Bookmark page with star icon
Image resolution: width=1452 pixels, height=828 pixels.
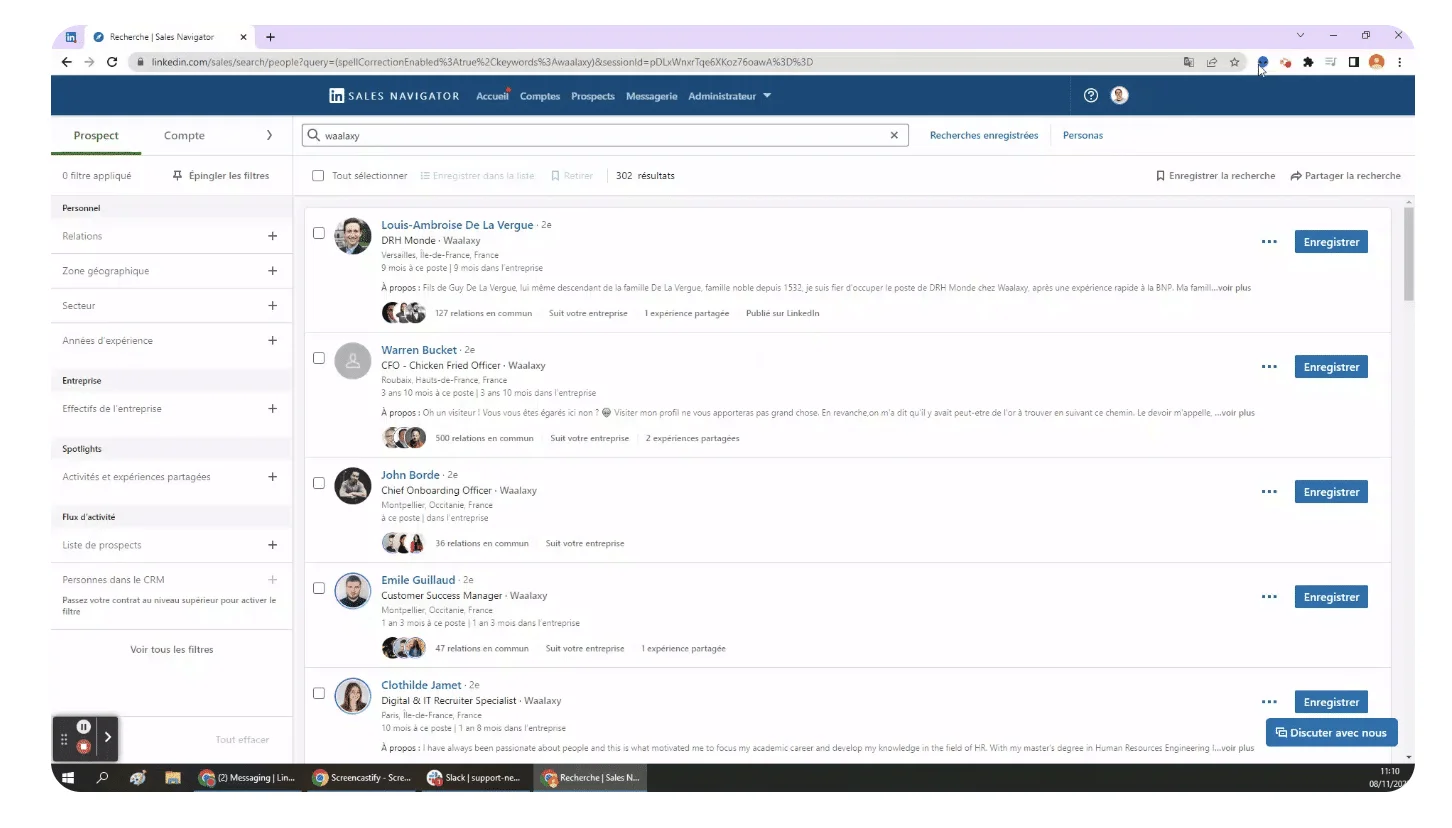[x=1235, y=62]
